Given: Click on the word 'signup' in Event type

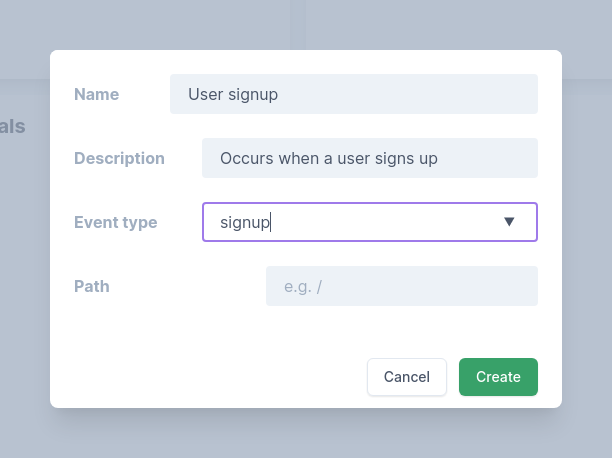Looking at the screenshot, I should 245,222.
